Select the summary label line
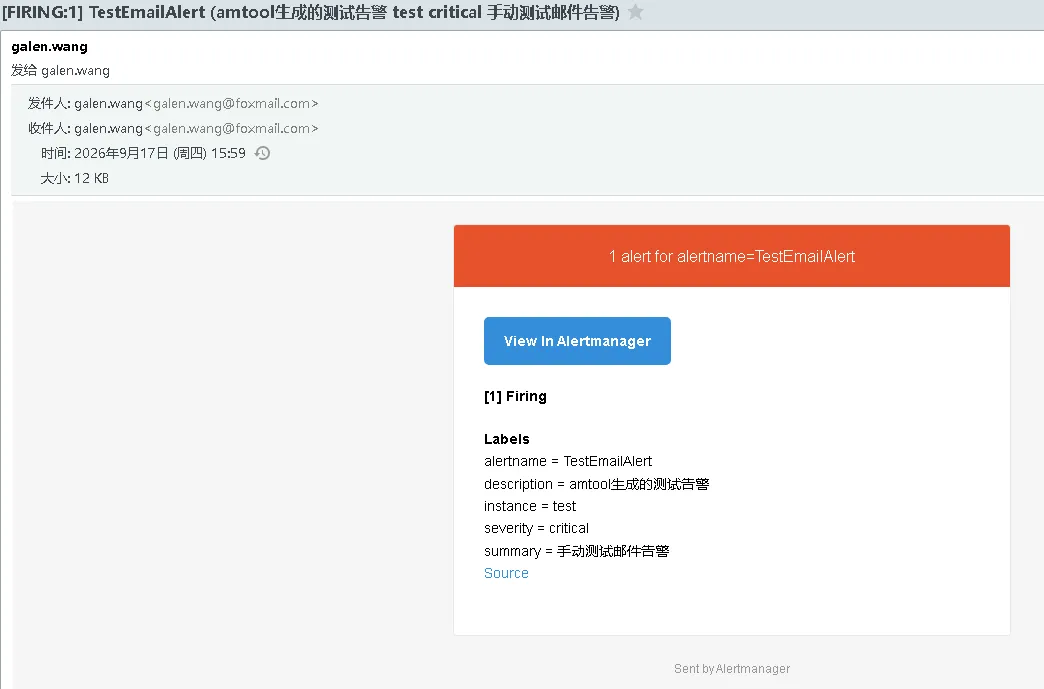The width and height of the screenshot is (1044, 689). (577, 551)
